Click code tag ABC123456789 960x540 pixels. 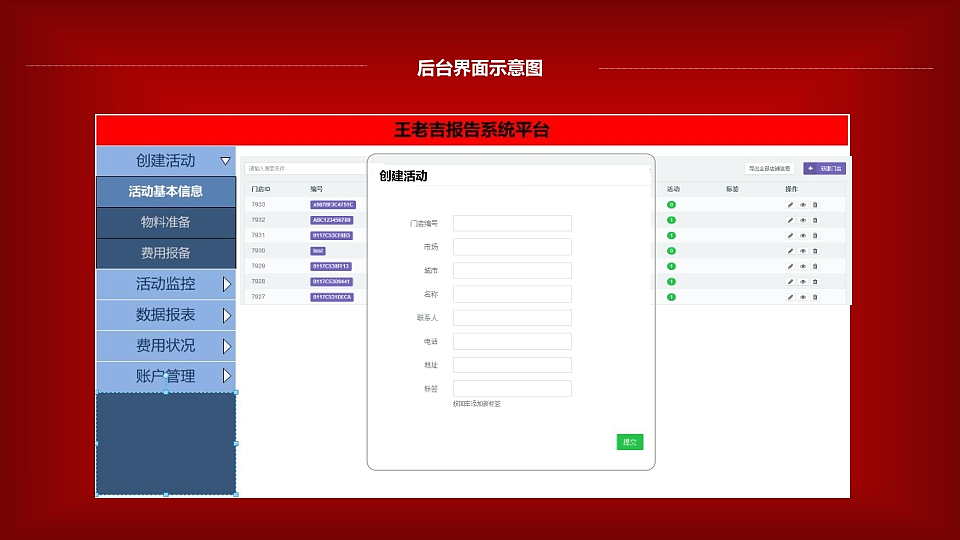coord(332,220)
